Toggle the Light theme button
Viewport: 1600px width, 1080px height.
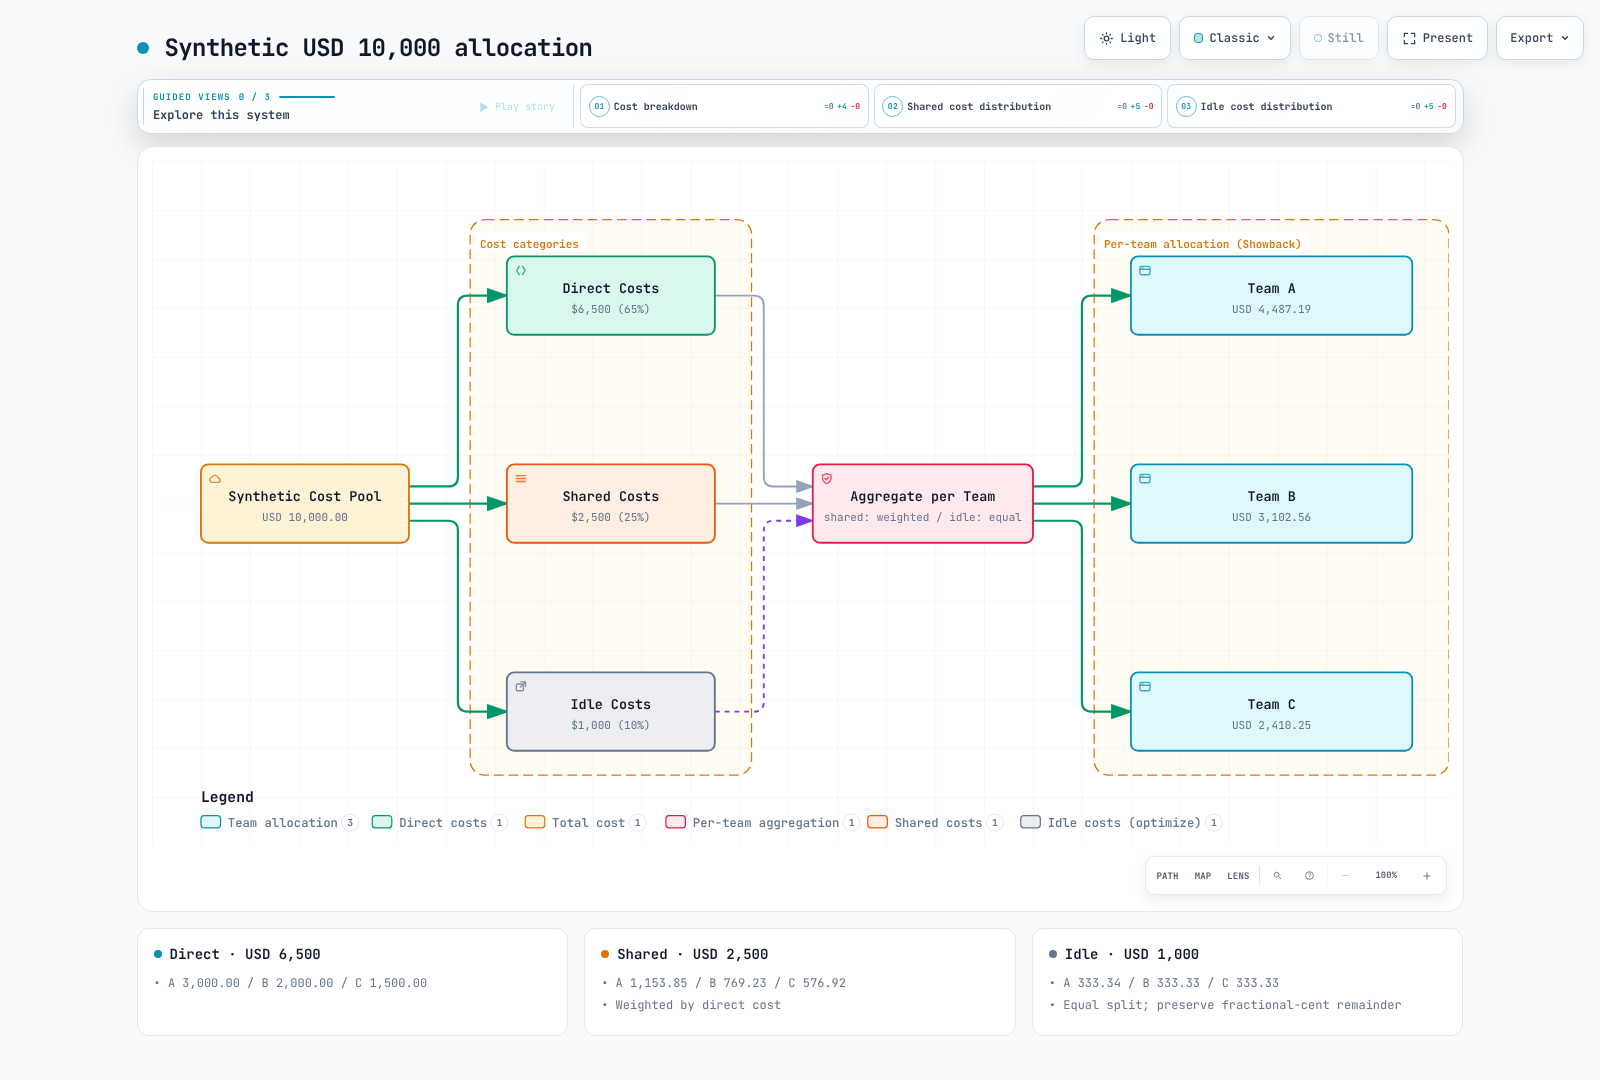(1128, 38)
